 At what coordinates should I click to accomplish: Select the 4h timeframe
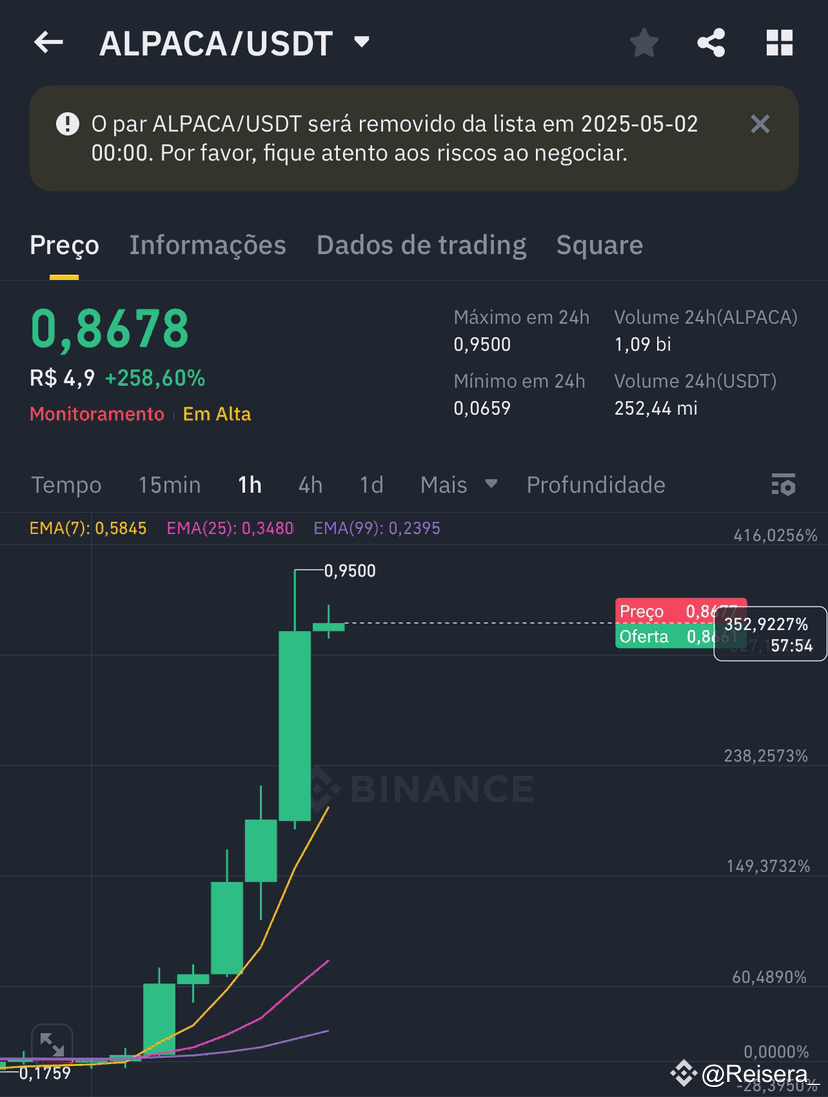[310, 485]
